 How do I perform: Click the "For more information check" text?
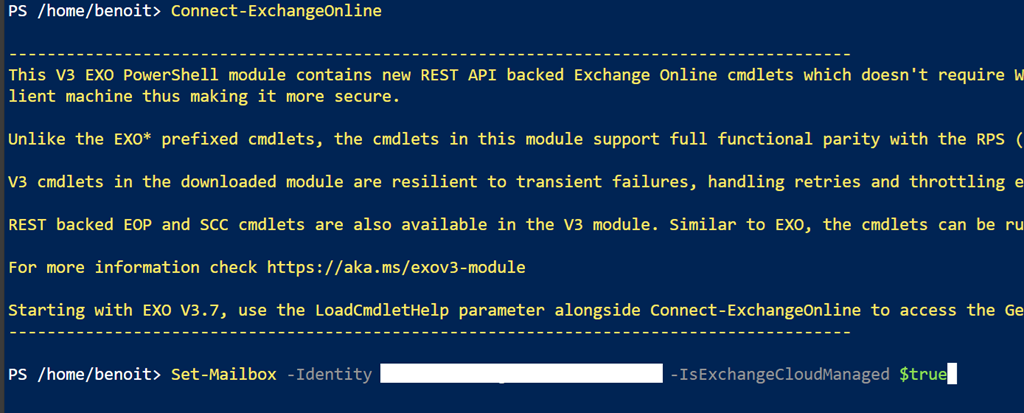point(133,268)
